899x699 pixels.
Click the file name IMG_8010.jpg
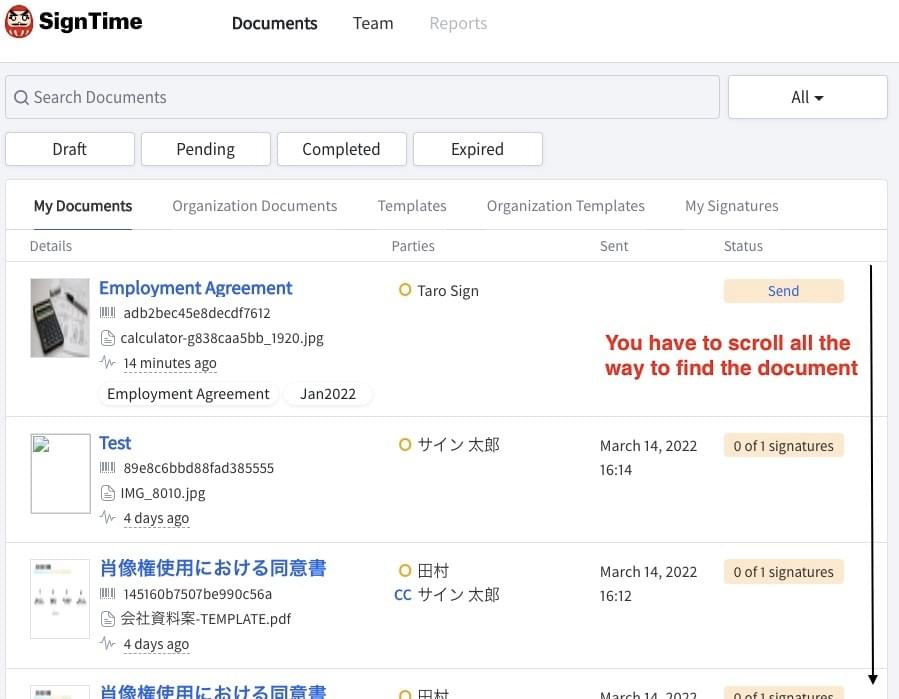[163, 493]
